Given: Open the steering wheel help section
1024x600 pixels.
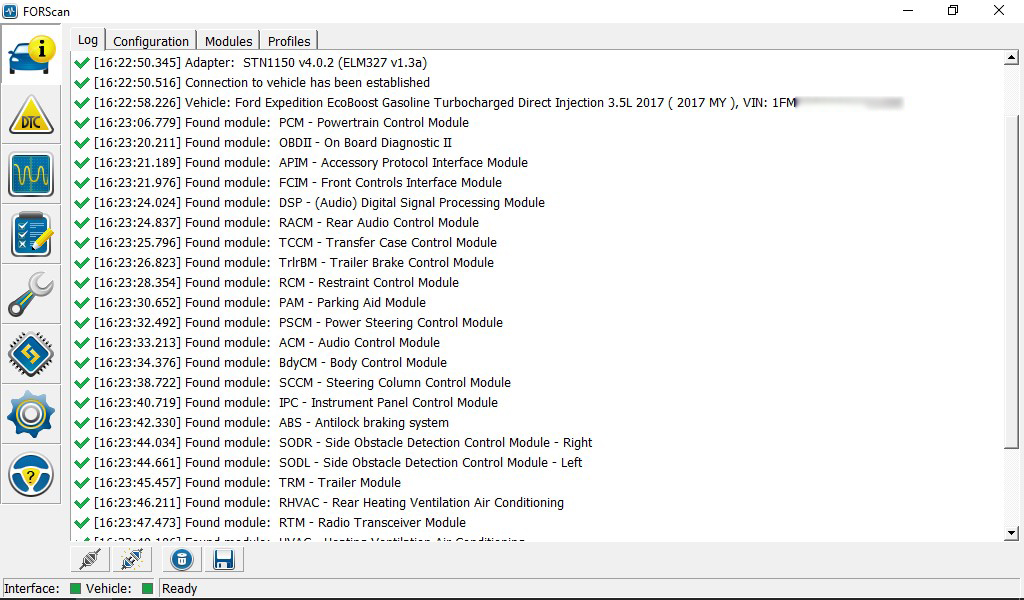Looking at the screenshot, I should [x=31, y=475].
